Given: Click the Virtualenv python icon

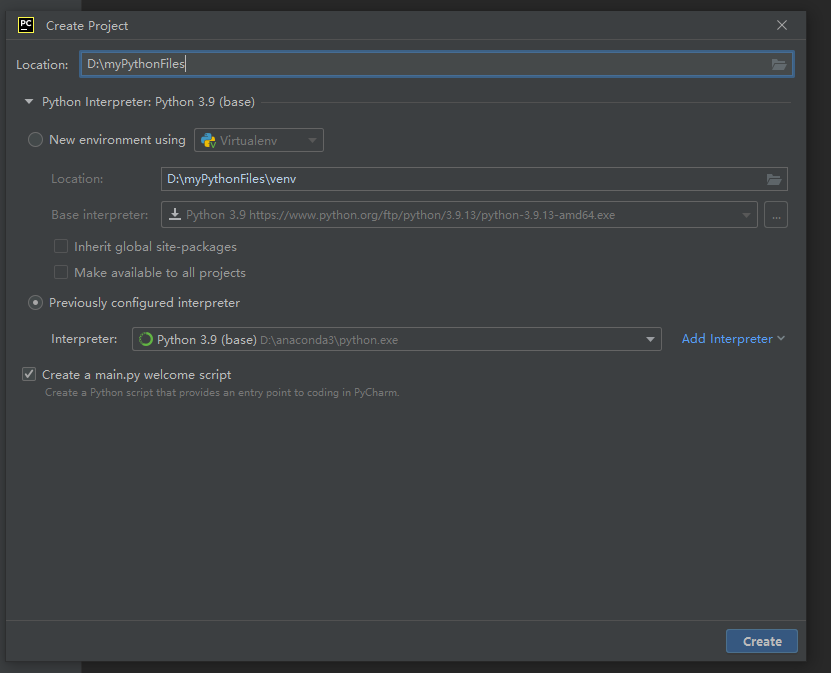Looking at the screenshot, I should pyautogui.click(x=208, y=140).
